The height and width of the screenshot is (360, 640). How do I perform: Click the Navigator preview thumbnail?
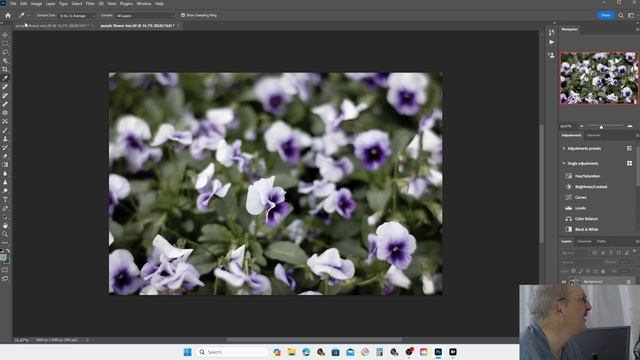(599, 78)
